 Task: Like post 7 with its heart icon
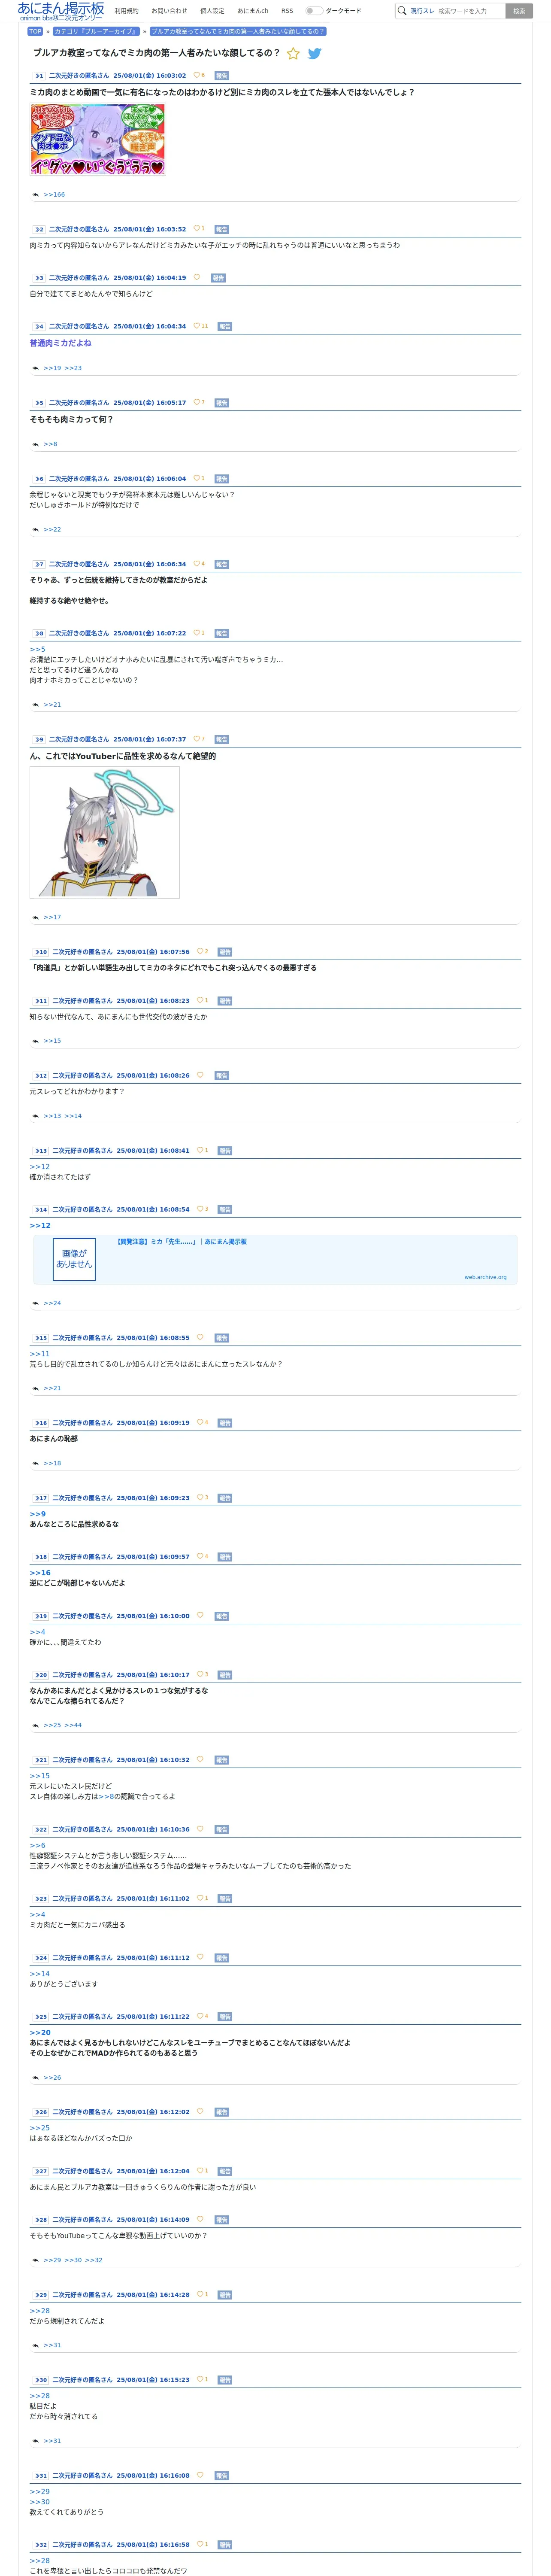tap(196, 564)
